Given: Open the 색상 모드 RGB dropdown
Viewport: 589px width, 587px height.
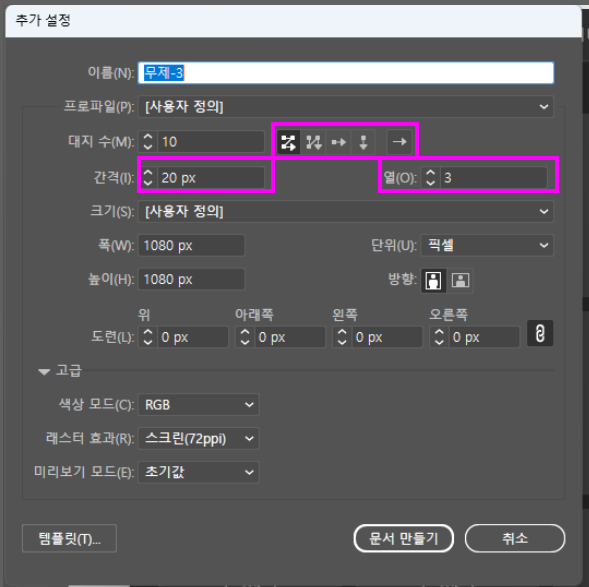Looking at the screenshot, I should pyautogui.click(x=199, y=404).
